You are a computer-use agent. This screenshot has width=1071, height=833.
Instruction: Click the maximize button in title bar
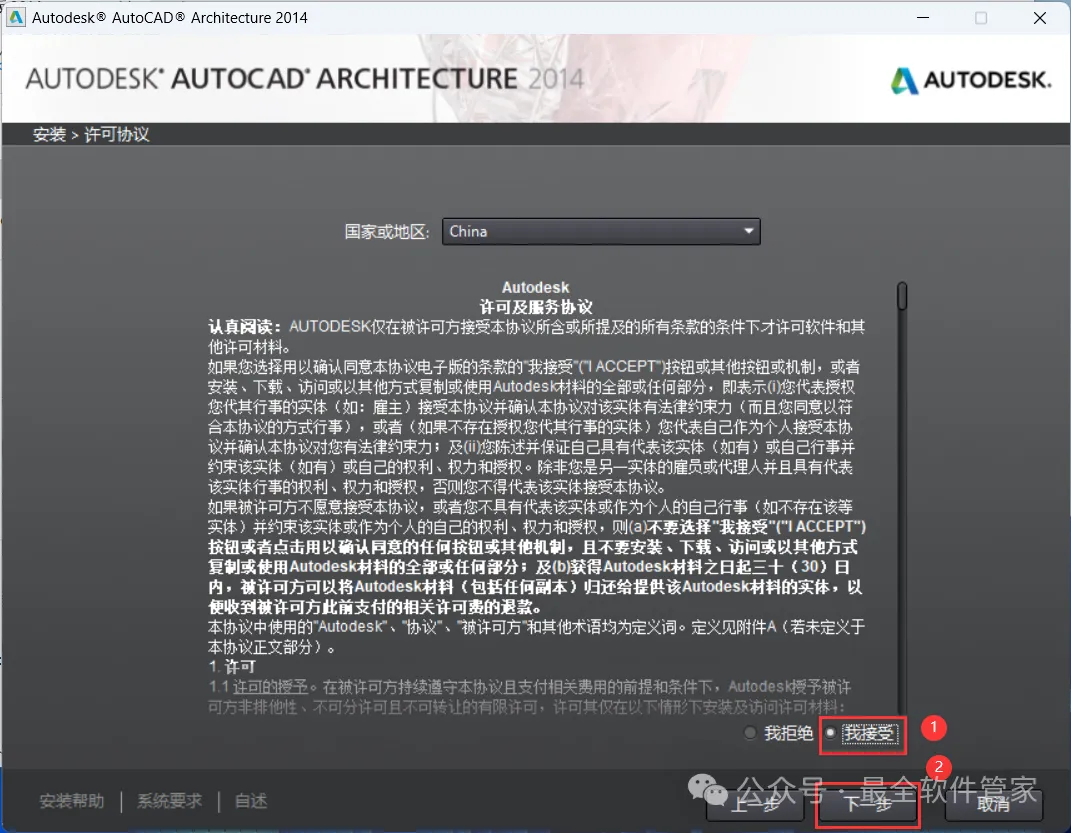click(x=981, y=18)
